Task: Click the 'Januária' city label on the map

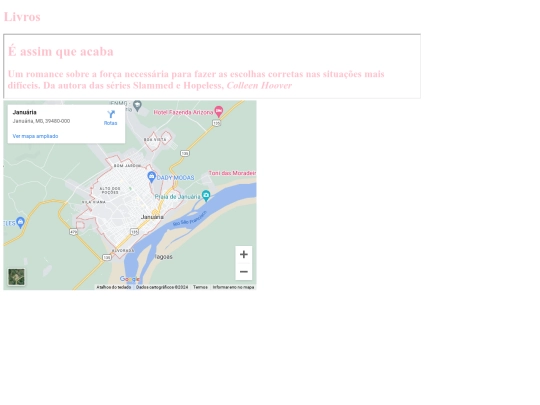Action: pos(152,217)
